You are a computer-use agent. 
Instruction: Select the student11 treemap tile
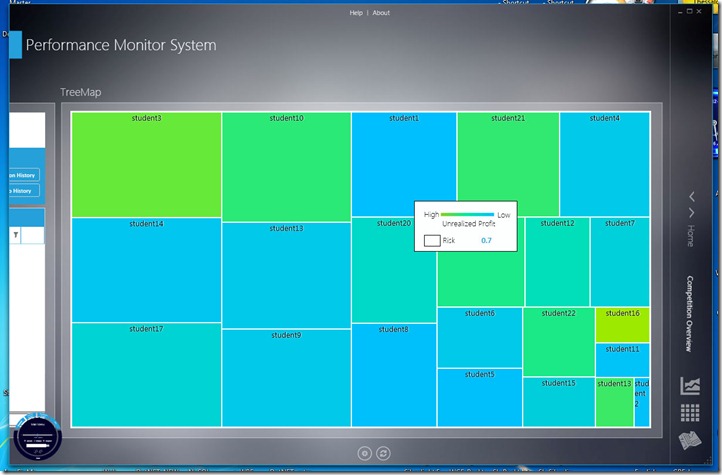(x=623, y=360)
